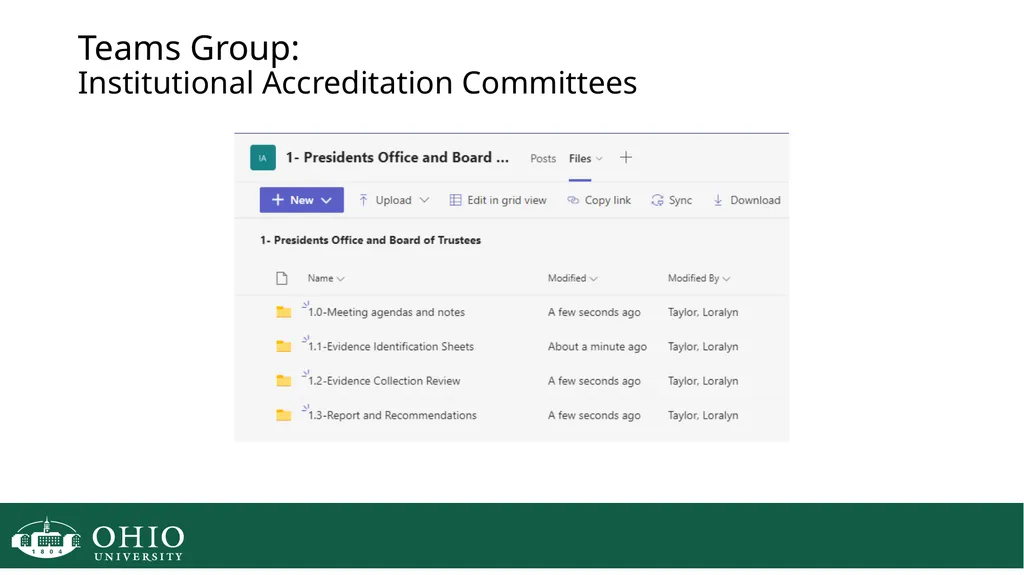The image size is (1024, 575).
Task: Add a new tab with plus icon
Action: 626,157
